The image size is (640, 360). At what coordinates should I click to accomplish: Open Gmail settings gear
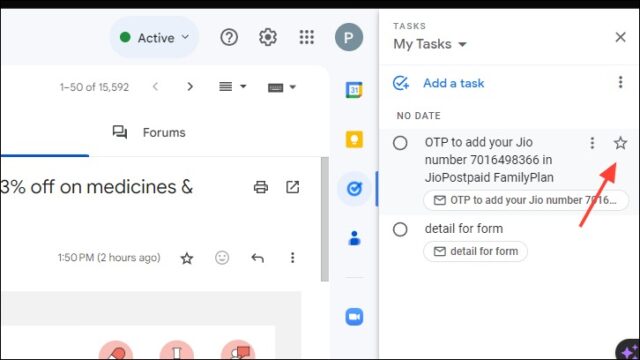pyautogui.click(x=268, y=37)
